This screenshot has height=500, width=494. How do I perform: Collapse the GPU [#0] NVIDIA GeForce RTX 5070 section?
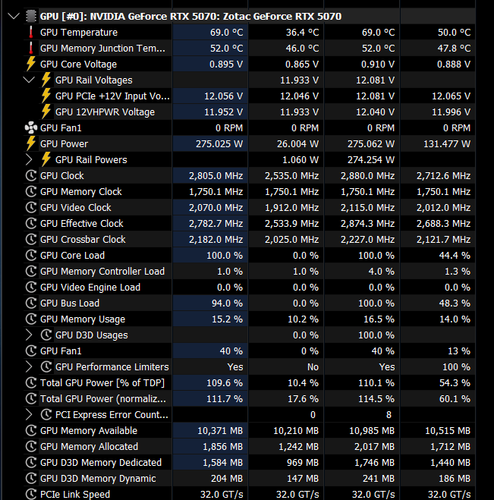pyautogui.click(x=13, y=16)
